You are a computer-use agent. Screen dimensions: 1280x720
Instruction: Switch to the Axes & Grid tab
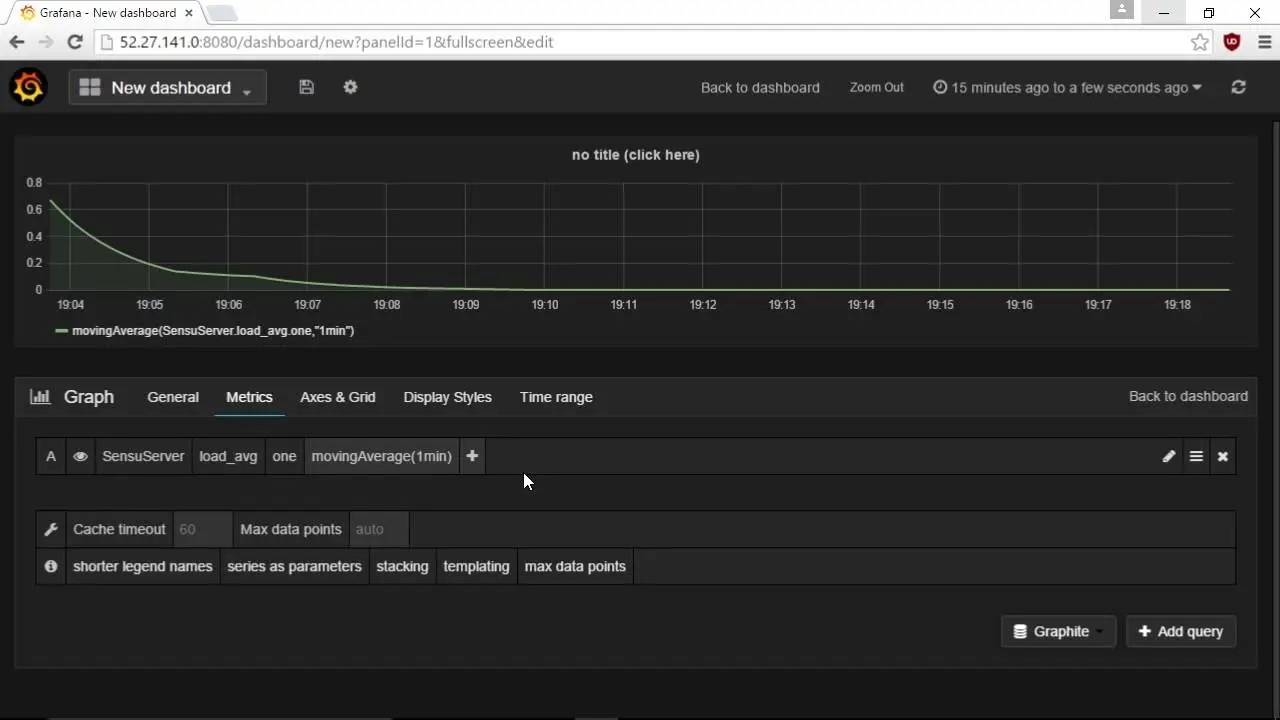coord(338,397)
